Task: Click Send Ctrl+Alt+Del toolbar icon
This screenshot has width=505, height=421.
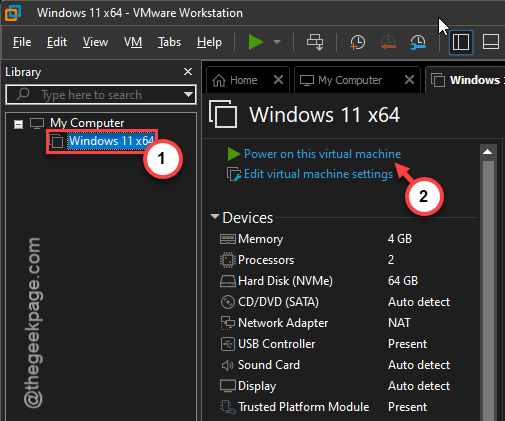Action: coord(315,42)
